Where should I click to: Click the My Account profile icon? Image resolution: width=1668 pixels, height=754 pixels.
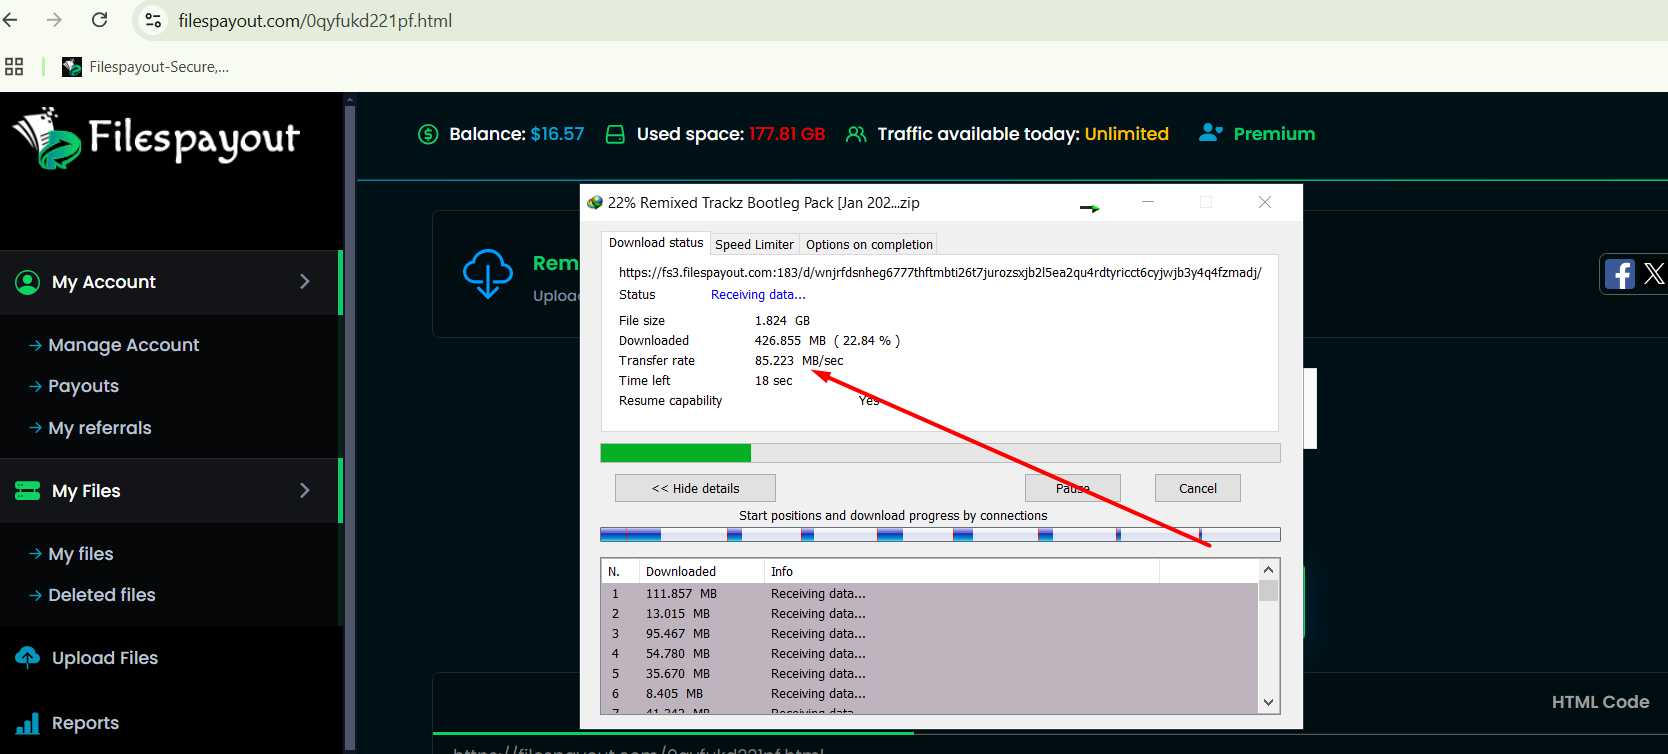click(x=28, y=282)
